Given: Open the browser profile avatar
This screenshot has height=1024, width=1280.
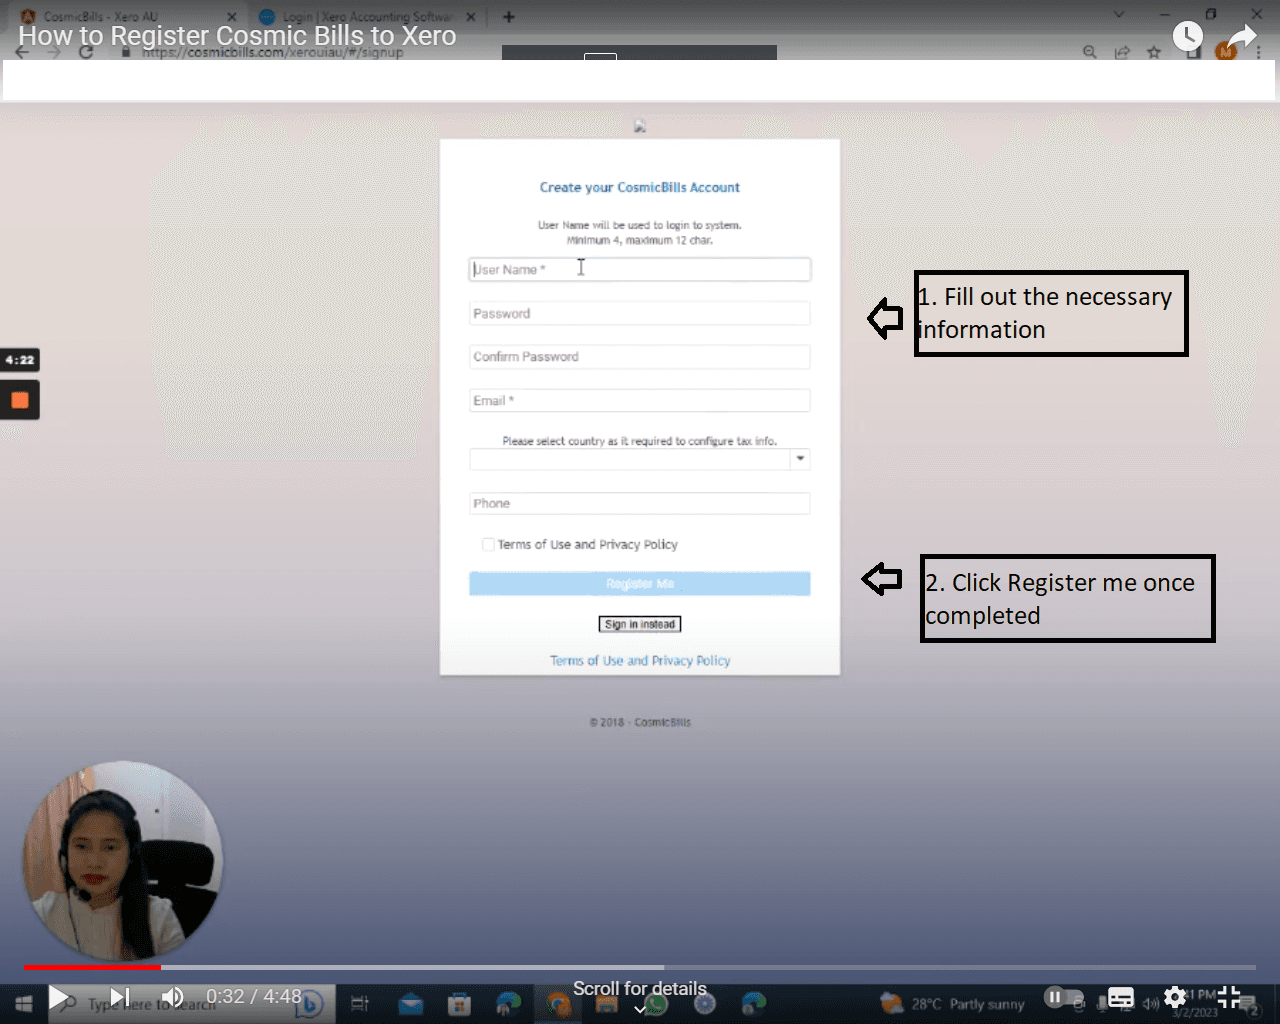Looking at the screenshot, I should coord(1225,52).
